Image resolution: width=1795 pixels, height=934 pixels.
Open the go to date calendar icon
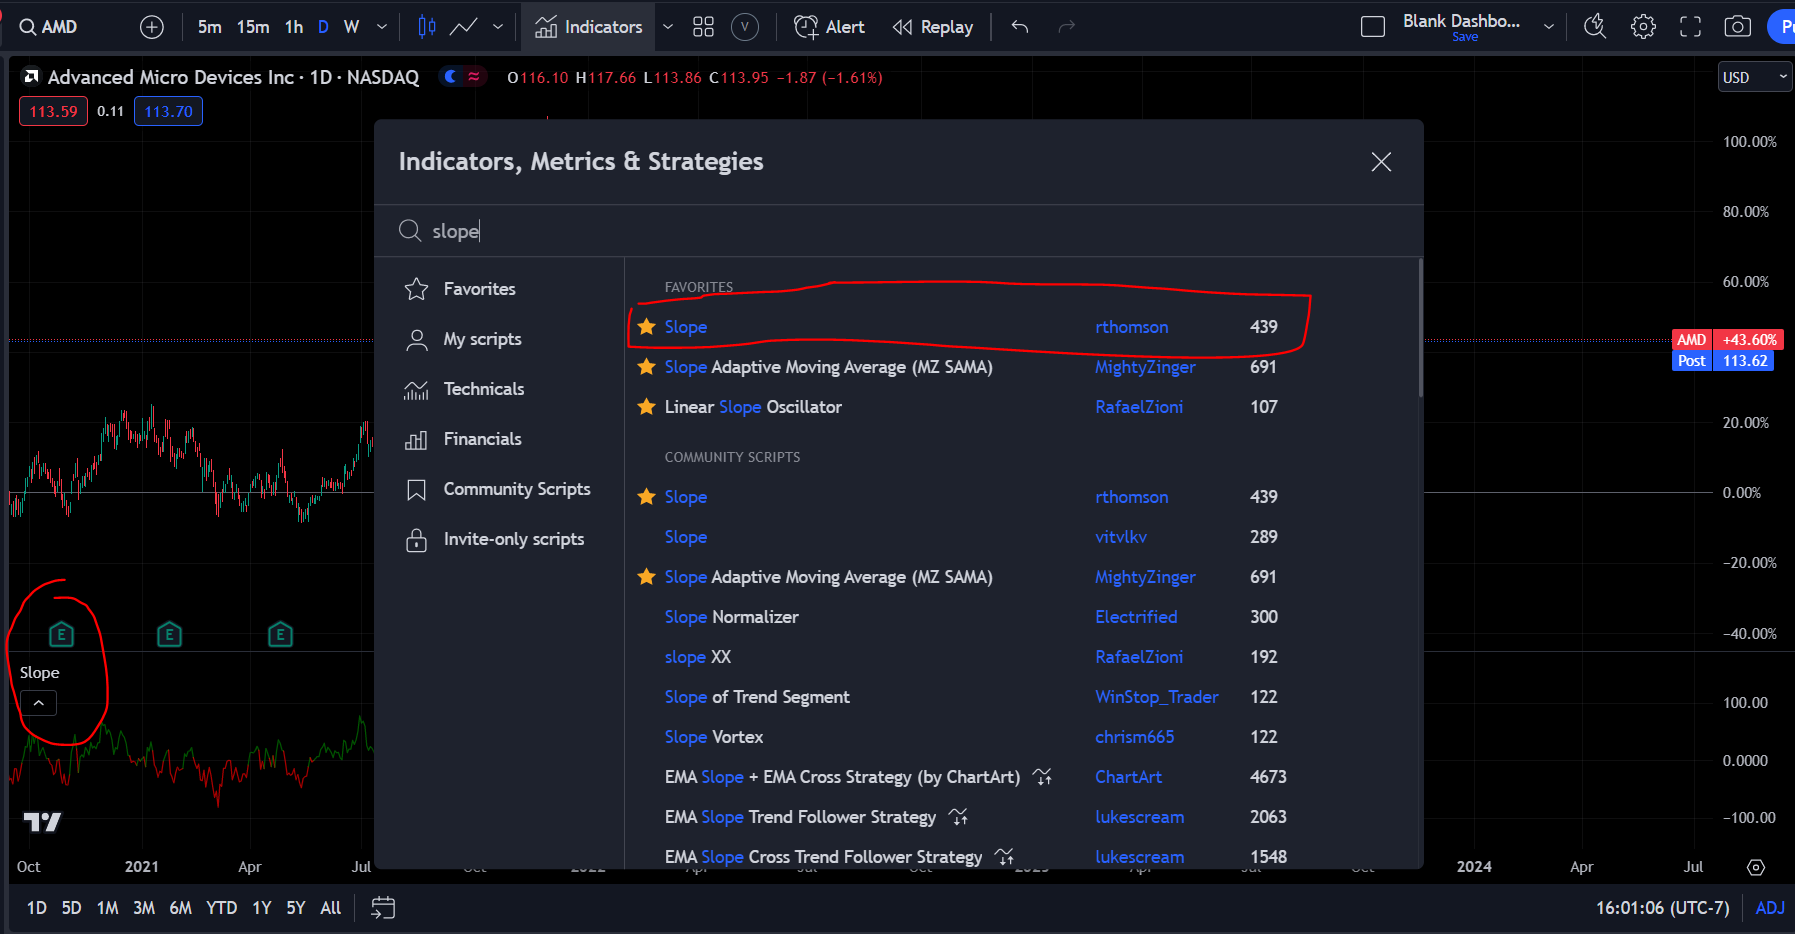(x=383, y=908)
